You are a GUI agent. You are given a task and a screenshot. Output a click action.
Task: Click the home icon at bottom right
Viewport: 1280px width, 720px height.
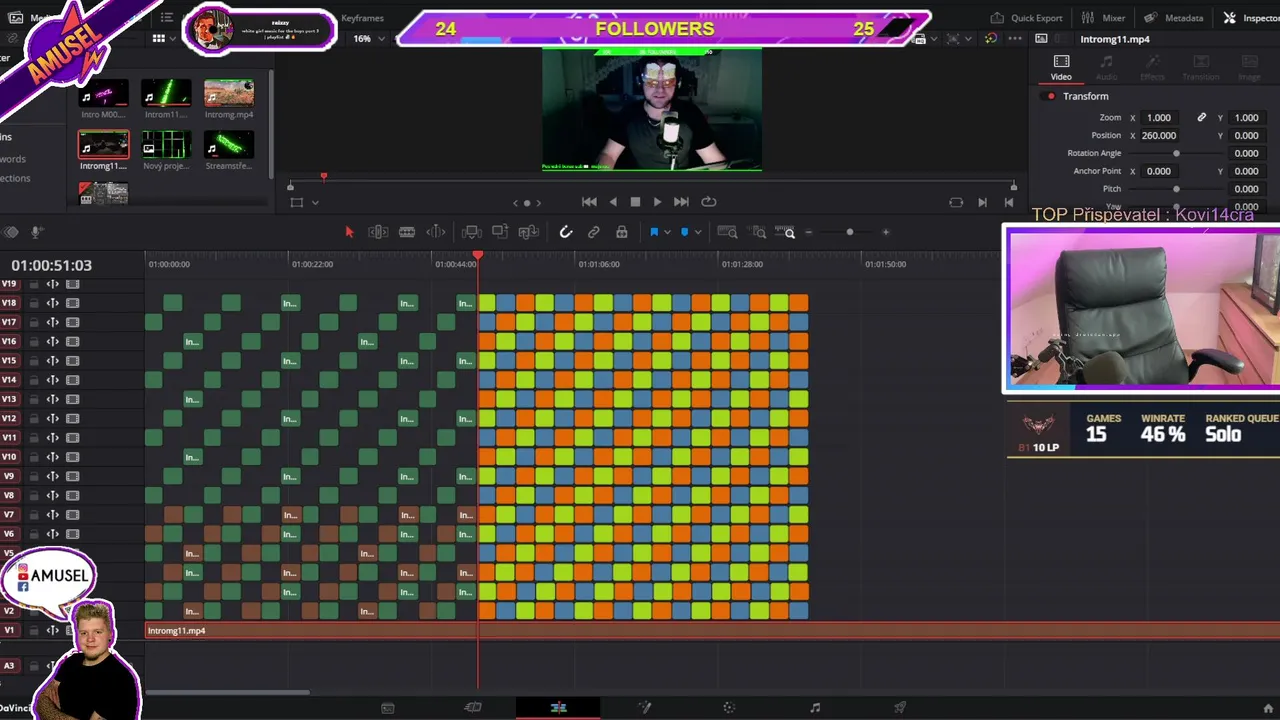coord(1268,708)
